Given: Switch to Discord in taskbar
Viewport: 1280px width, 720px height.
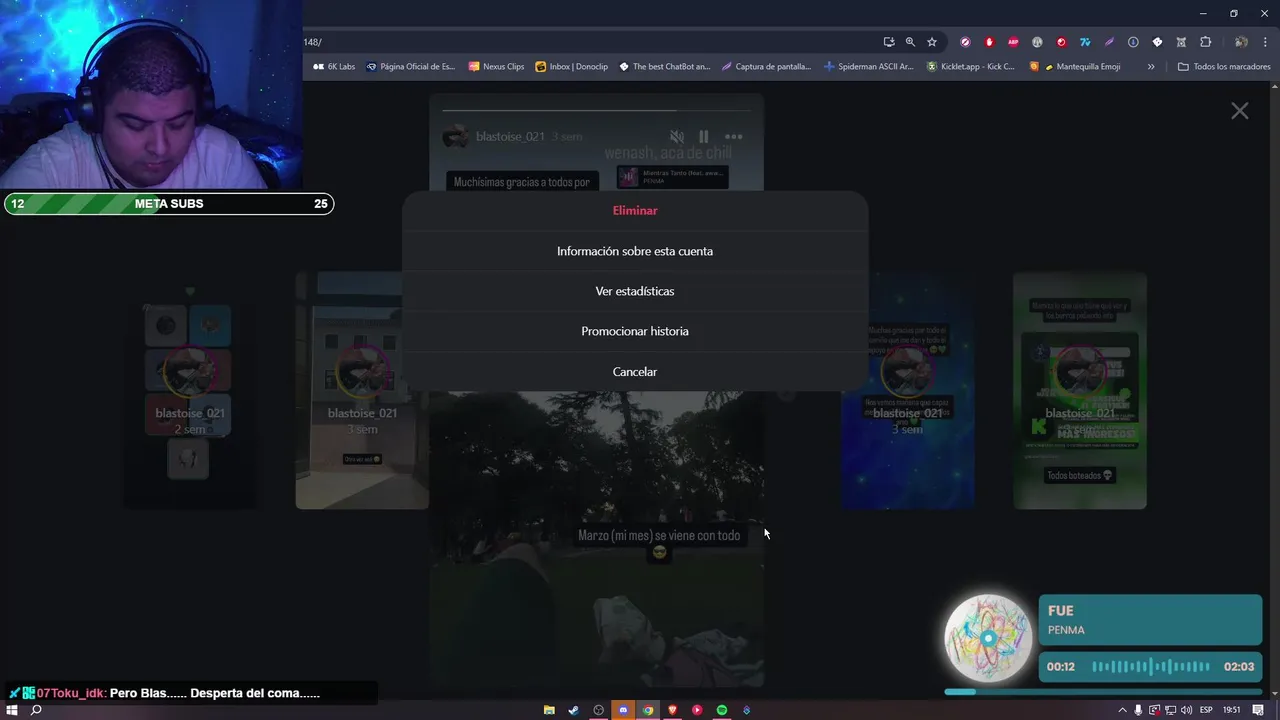Looking at the screenshot, I should [623, 710].
